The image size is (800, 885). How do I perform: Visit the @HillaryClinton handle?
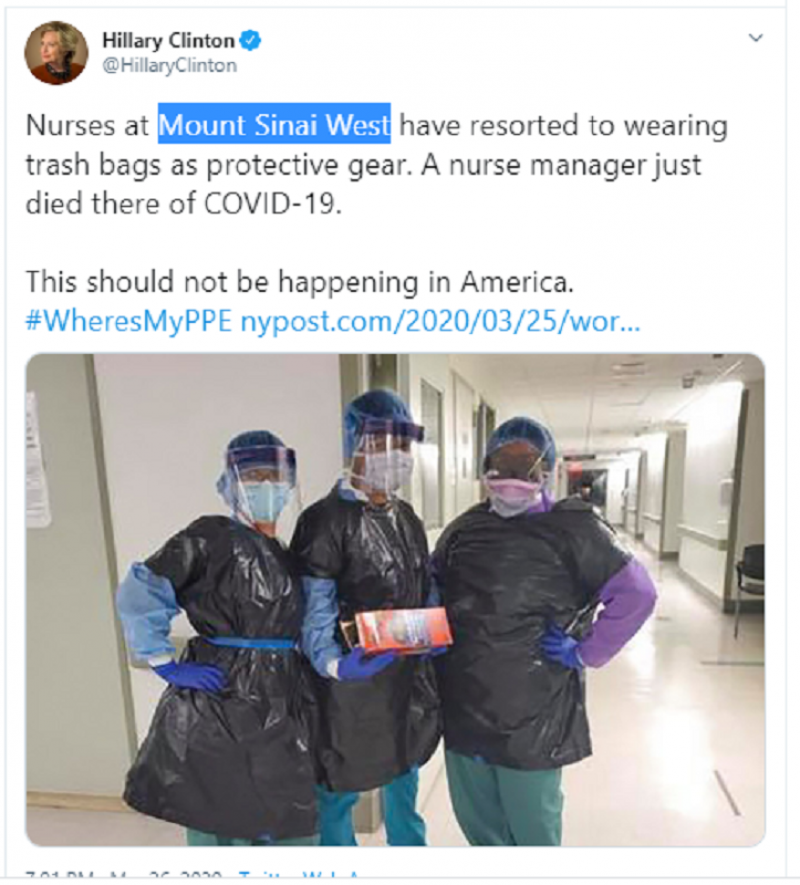point(169,66)
